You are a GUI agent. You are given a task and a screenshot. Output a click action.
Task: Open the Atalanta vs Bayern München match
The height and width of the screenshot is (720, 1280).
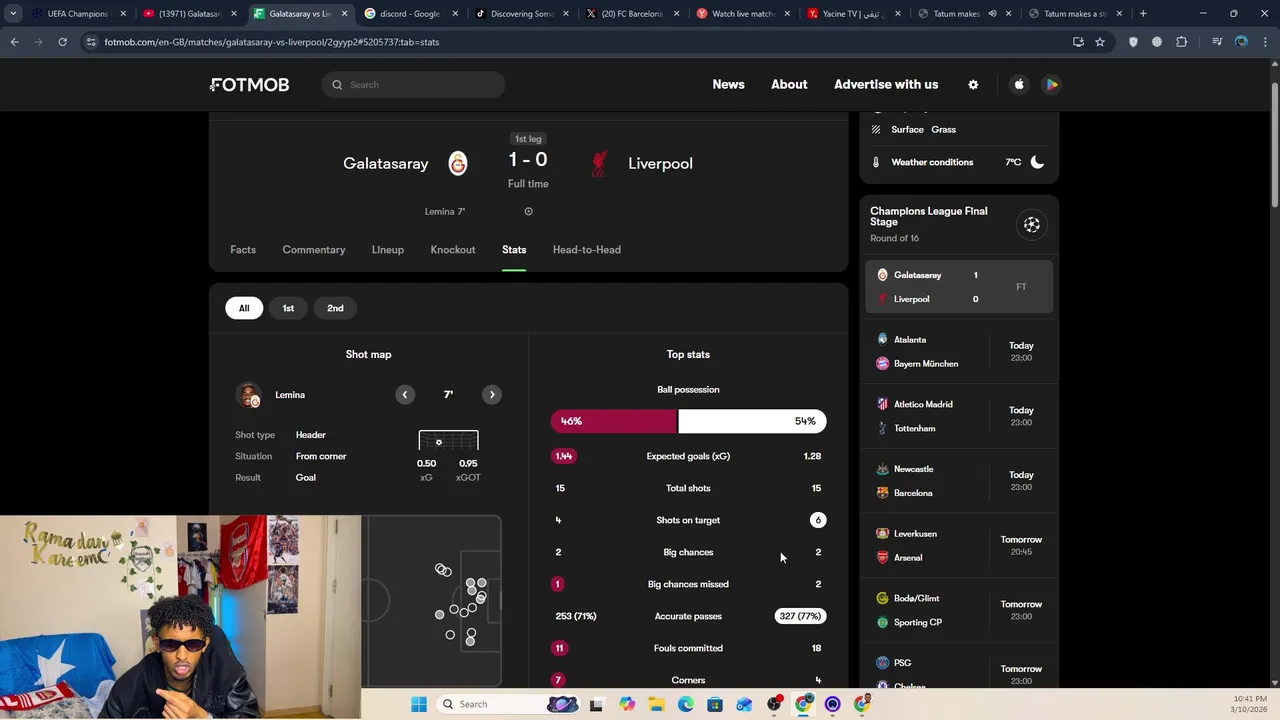(x=959, y=352)
